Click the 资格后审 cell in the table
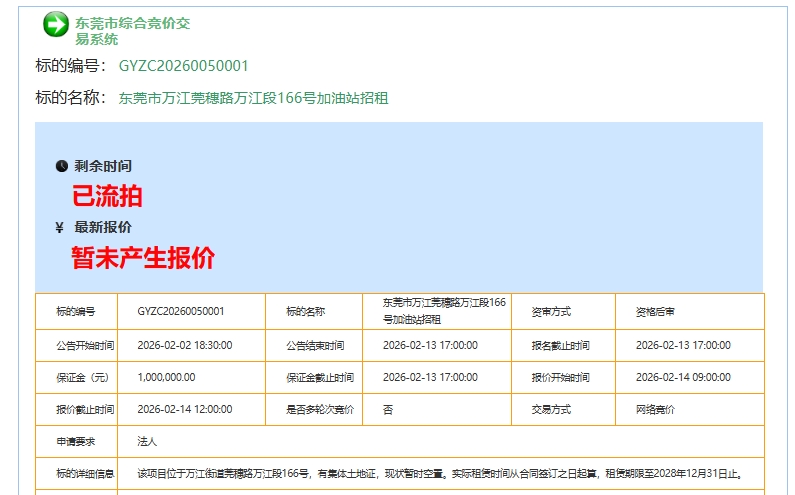795x495 pixels. 655,311
